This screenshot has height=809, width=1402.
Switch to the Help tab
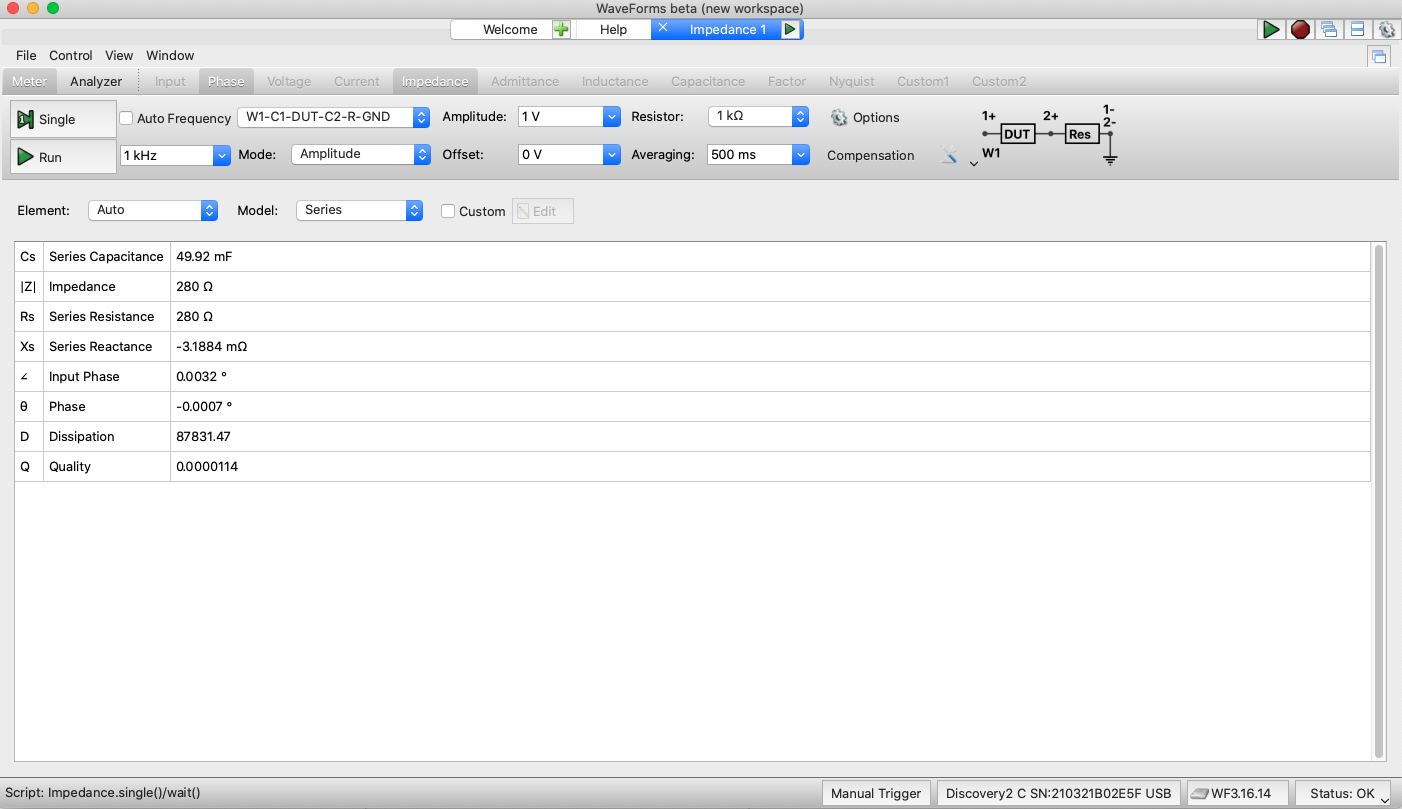(x=613, y=30)
